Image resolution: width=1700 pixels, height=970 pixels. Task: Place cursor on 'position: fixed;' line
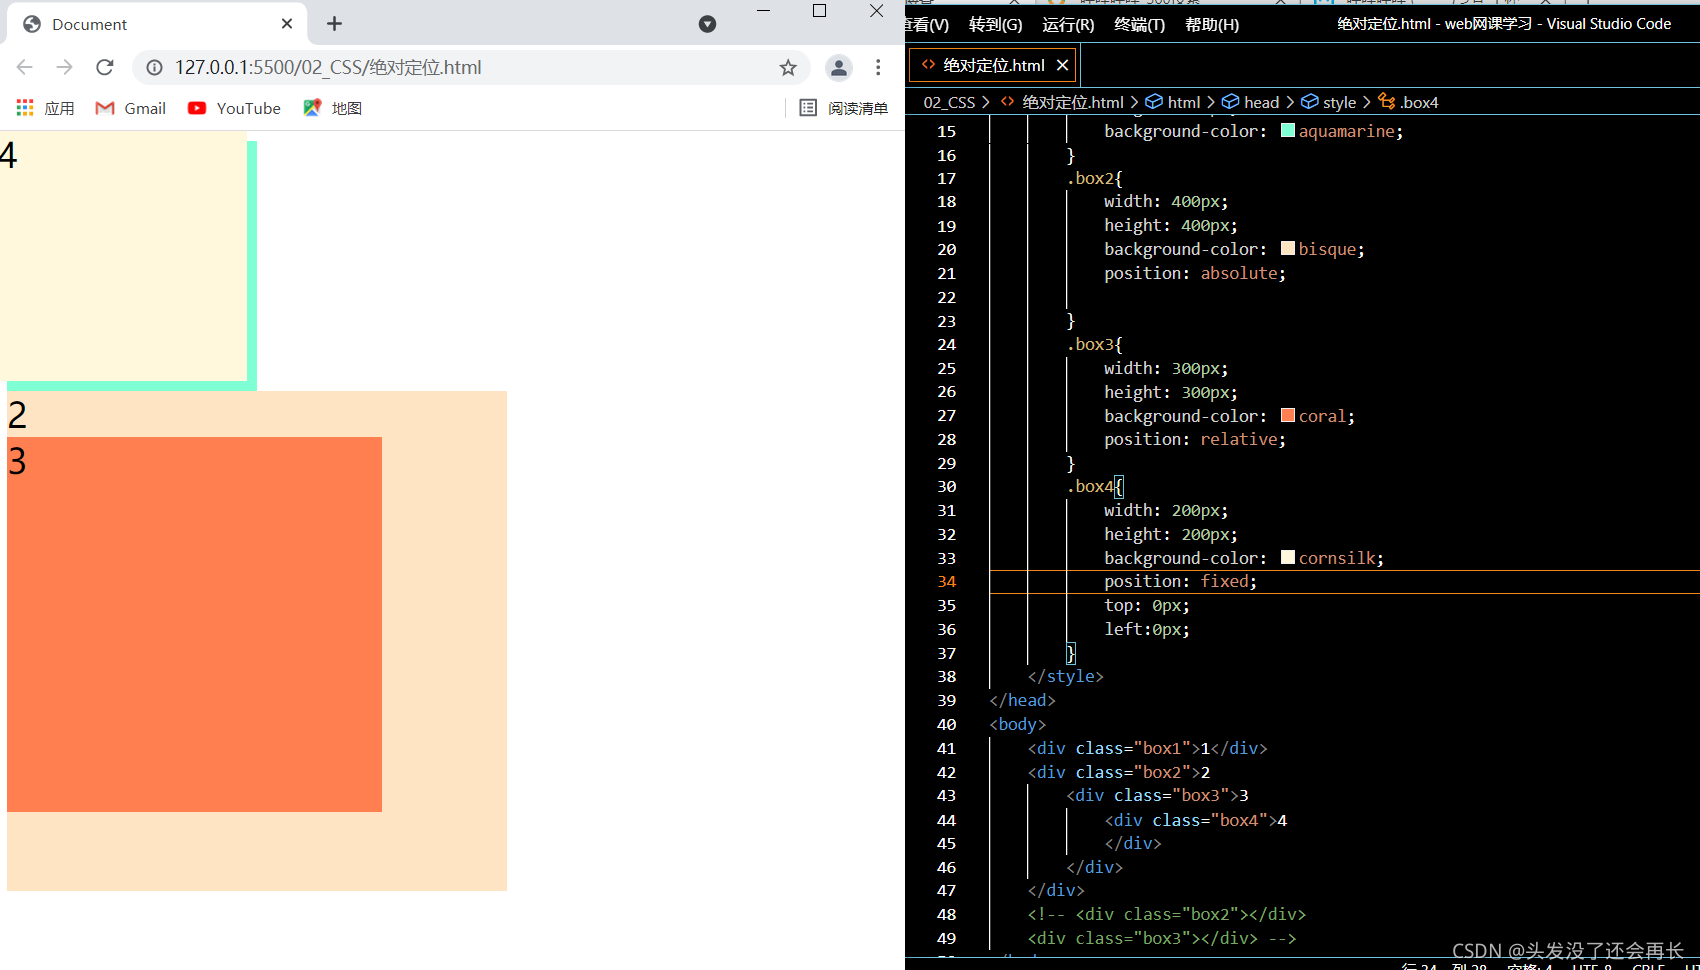tap(1180, 581)
